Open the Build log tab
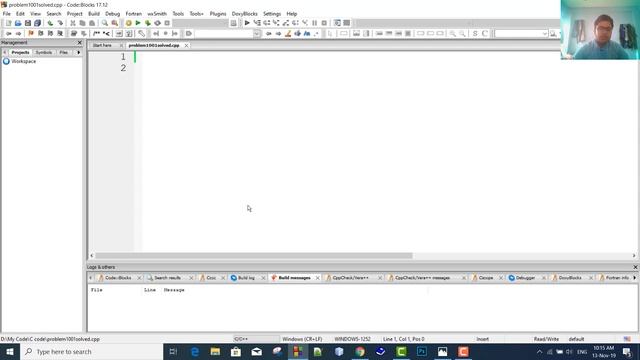The height and width of the screenshot is (360, 640). pyautogui.click(x=246, y=278)
